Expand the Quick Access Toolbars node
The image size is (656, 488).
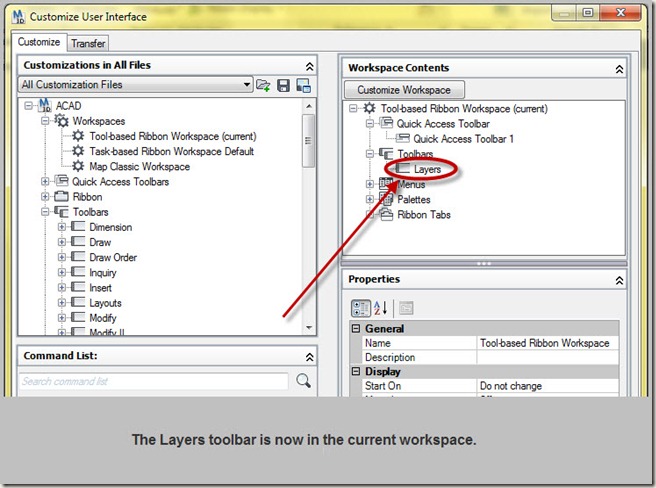(x=45, y=181)
